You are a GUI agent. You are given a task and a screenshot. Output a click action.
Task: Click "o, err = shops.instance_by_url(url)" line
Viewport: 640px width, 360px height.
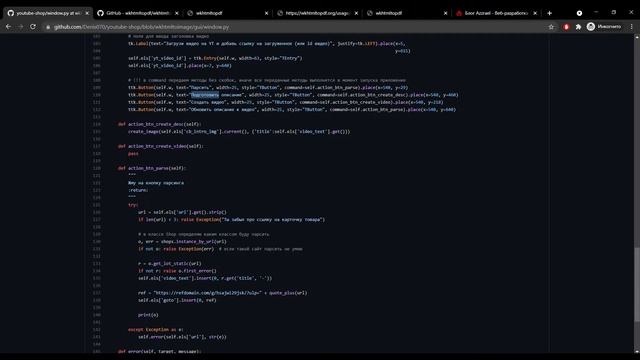182,242
